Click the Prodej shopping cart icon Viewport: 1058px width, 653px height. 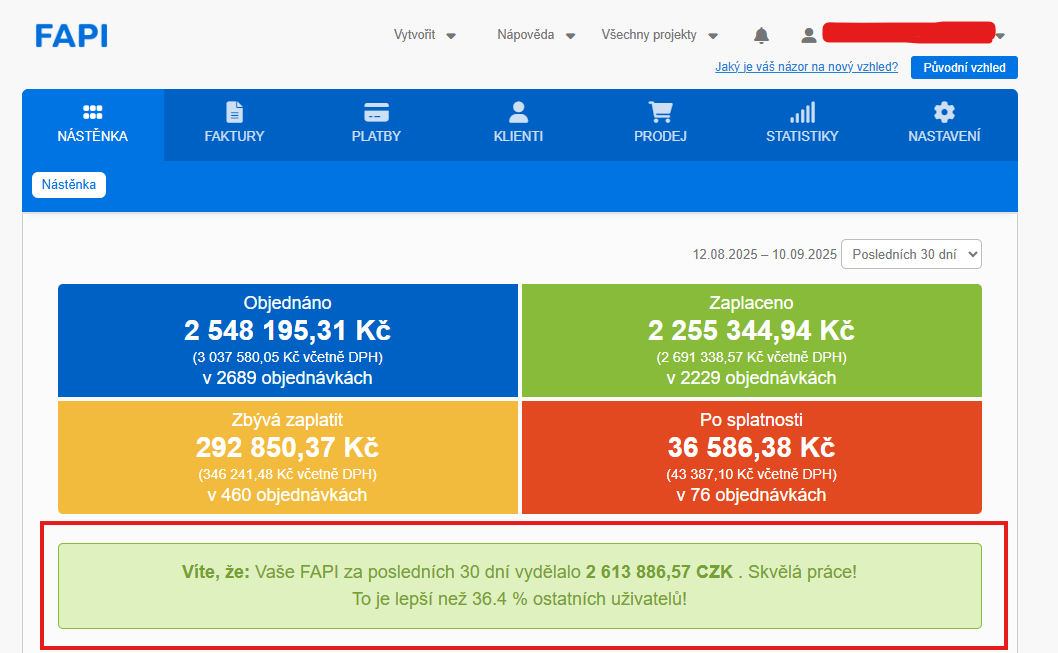(x=661, y=112)
